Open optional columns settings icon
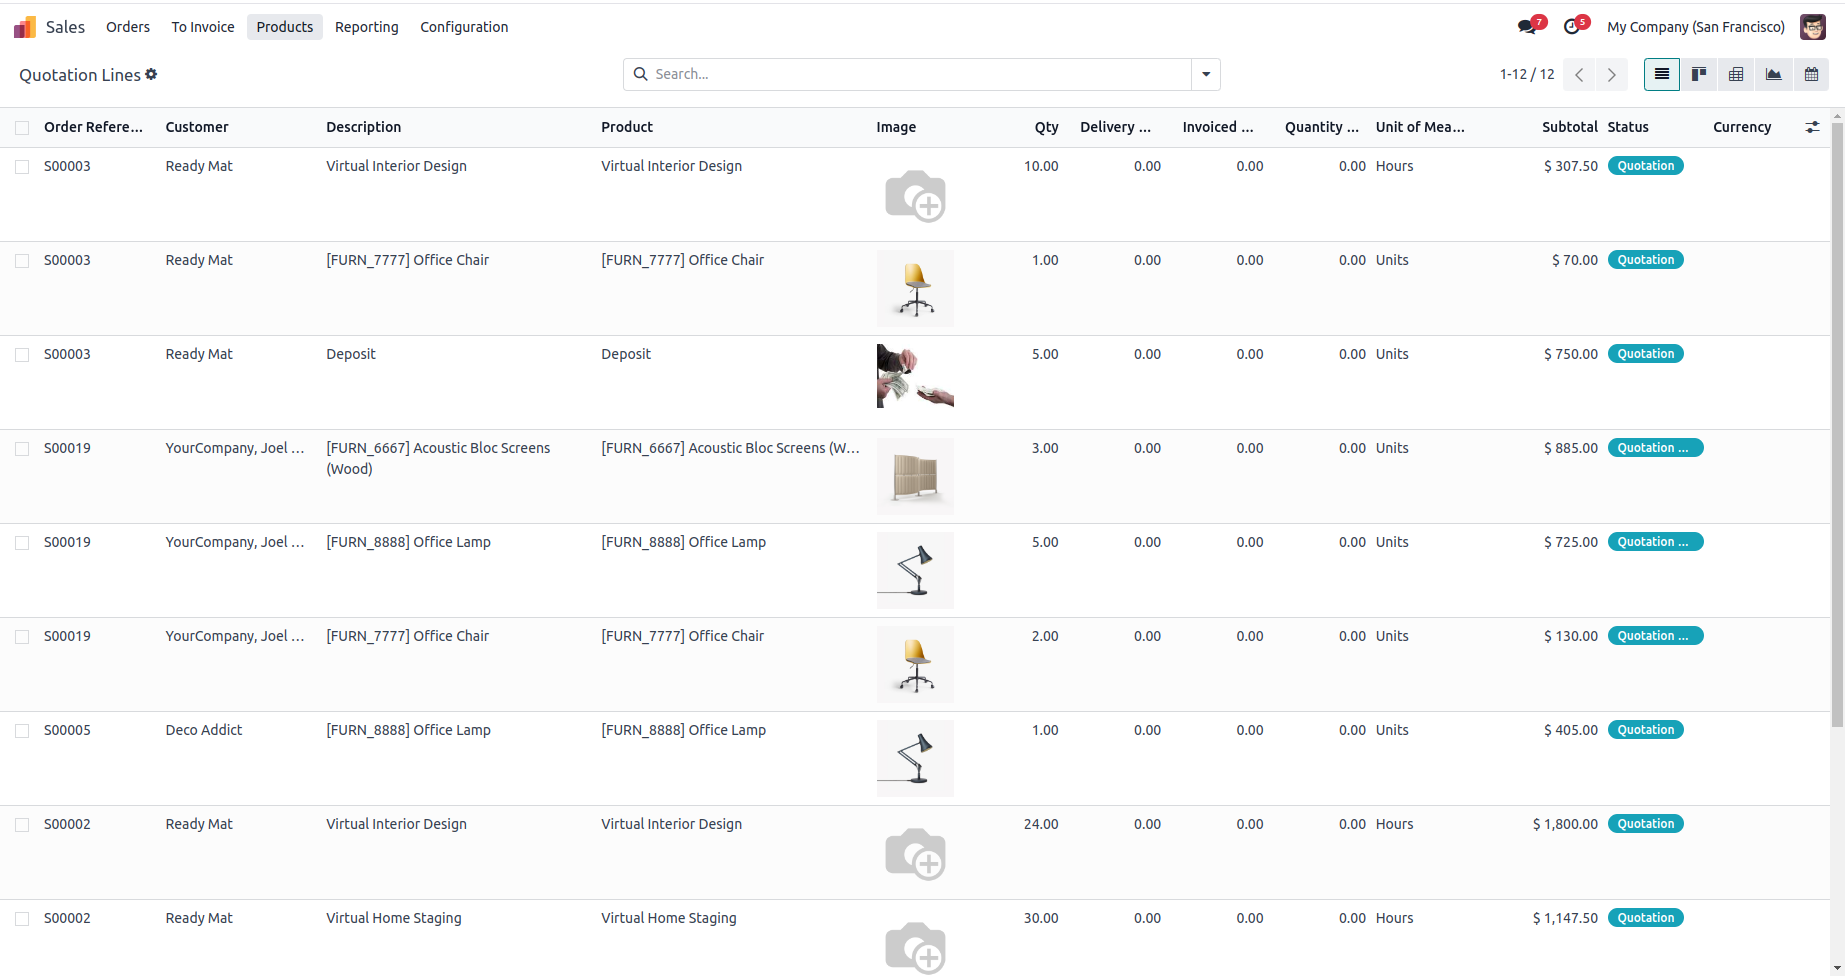The width and height of the screenshot is (1845, 976). click(x=1812, y=127)
